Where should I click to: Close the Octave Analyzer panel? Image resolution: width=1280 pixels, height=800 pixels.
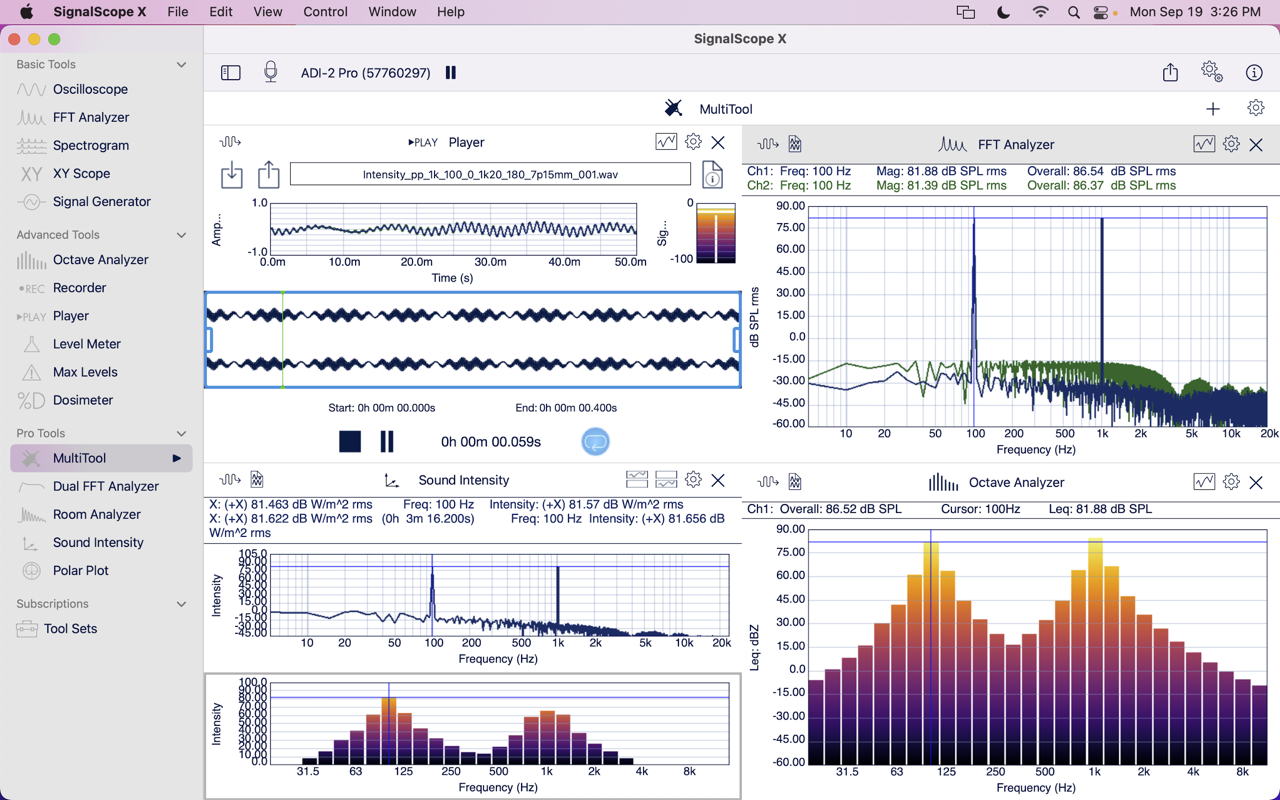pos(1256,483)
